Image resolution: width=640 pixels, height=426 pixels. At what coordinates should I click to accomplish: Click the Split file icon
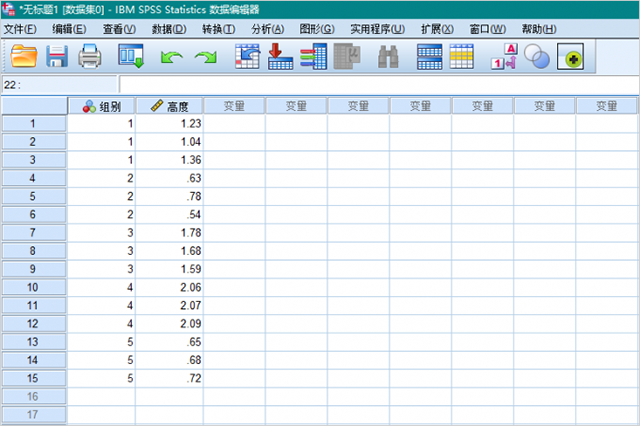pyautogui.click(x=429, y=57)
